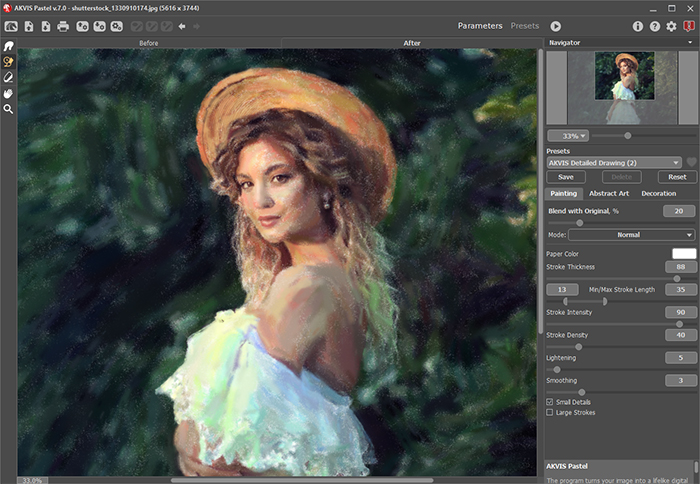Select the Zoom magnifier tool
Screen dimensions: 700x484
click(x=9, y=109)
